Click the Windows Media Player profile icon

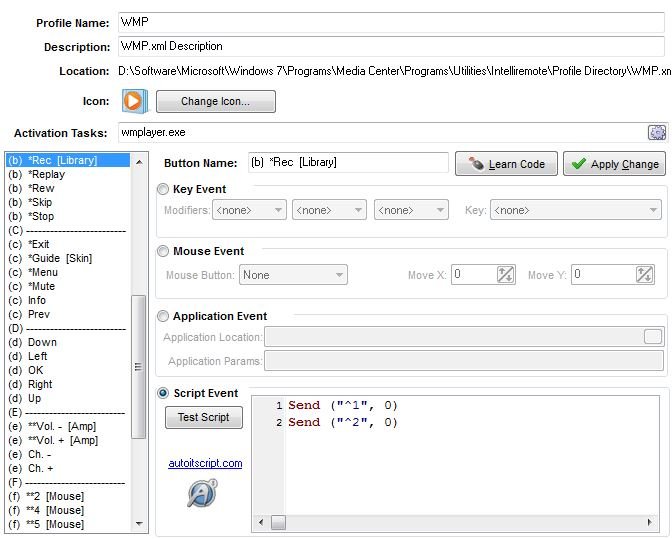coord(135,101)
